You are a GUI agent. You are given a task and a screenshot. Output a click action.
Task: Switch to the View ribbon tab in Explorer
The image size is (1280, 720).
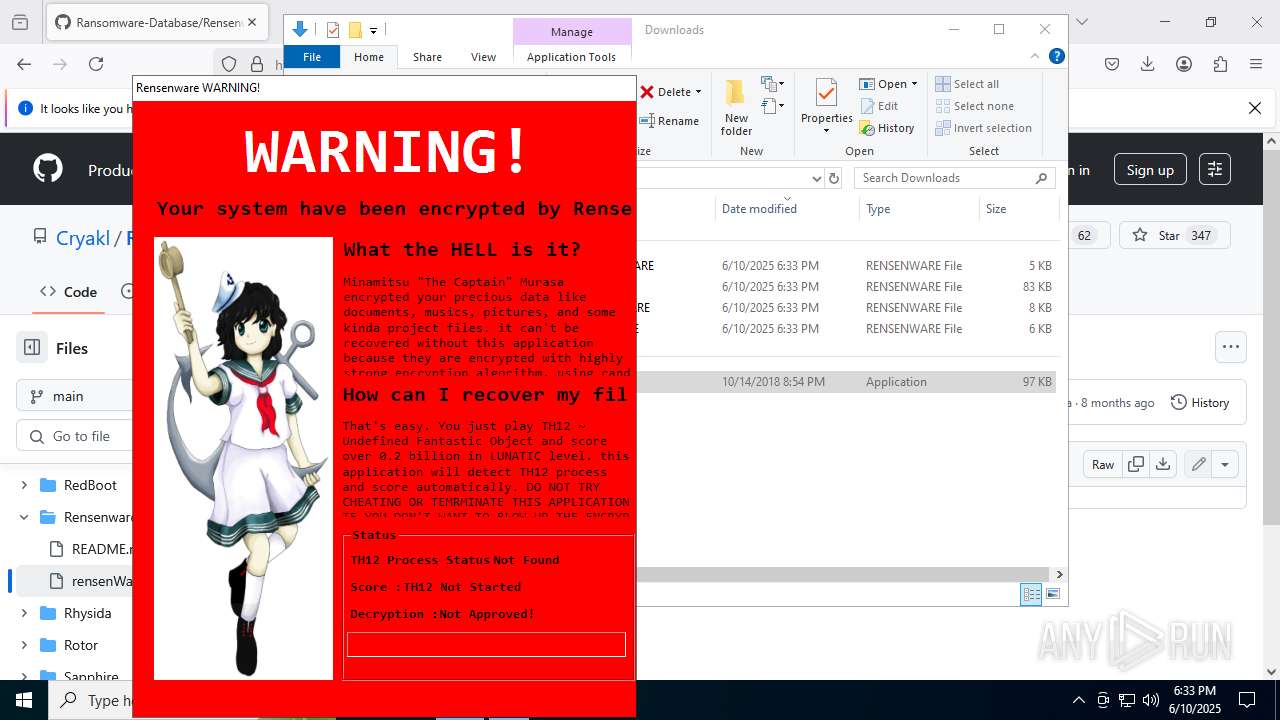point(483,57)
